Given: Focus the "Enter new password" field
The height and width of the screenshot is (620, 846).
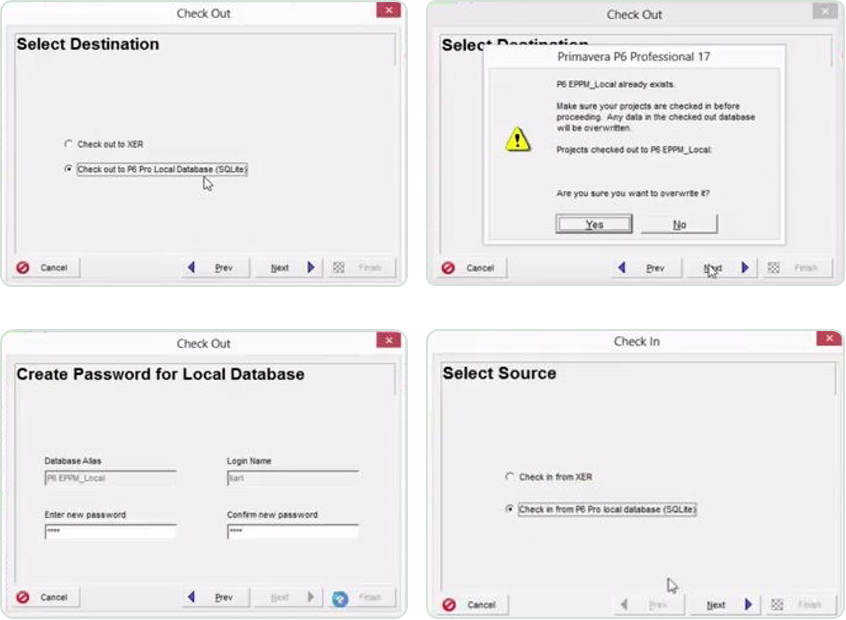Looking at the screenshot, I should pyautogui.click(x=111, y=532).
